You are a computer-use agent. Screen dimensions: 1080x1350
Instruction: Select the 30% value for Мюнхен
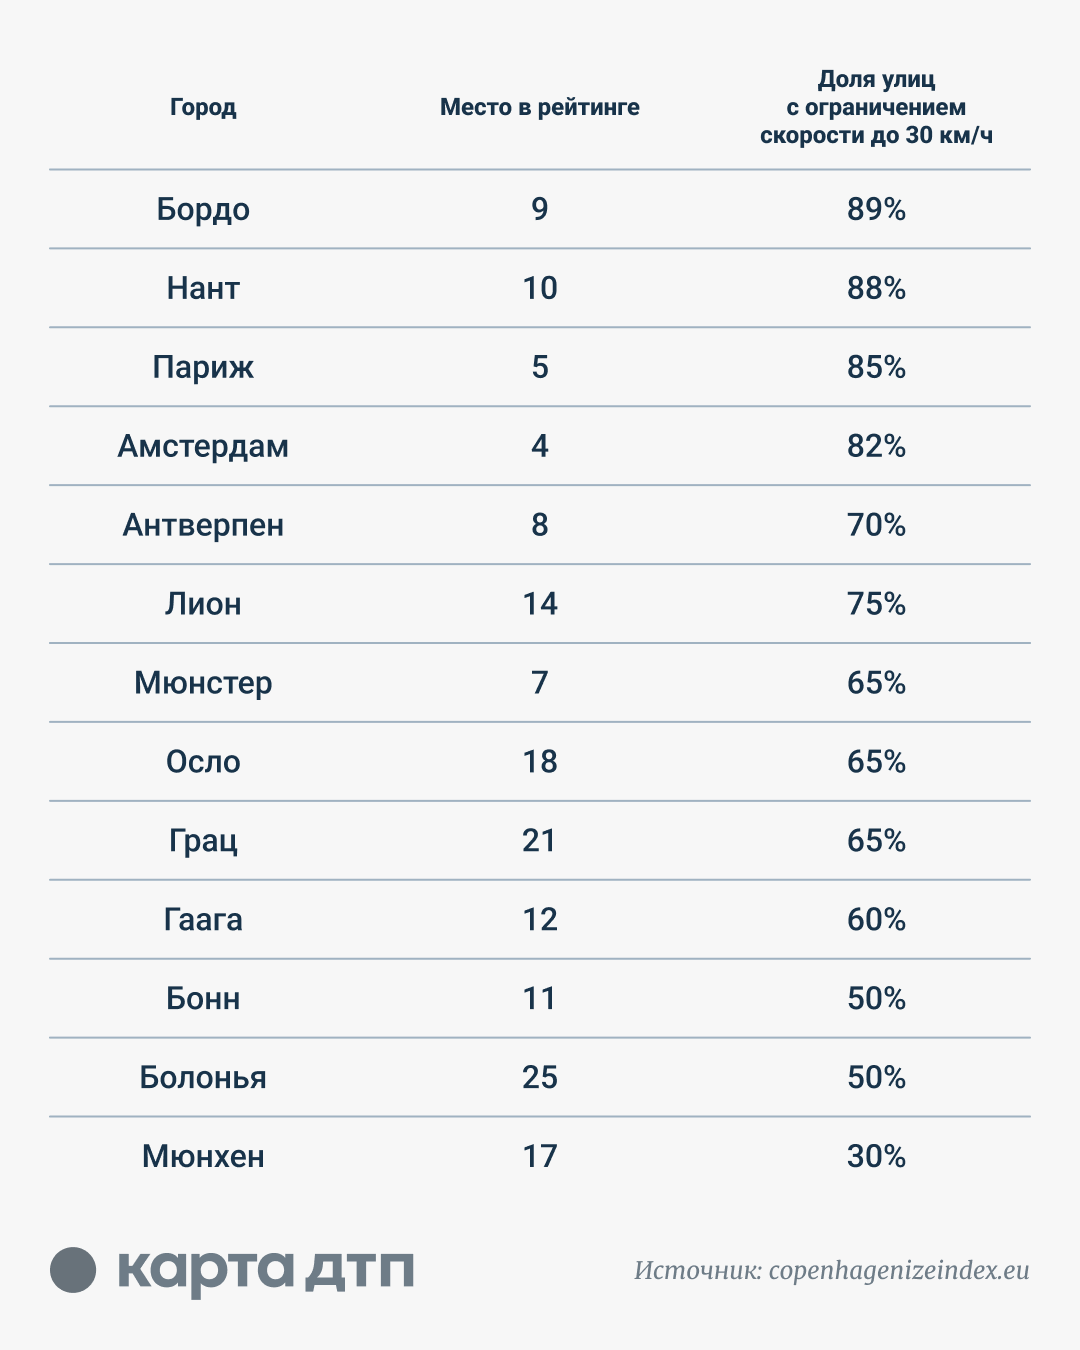876,1157
